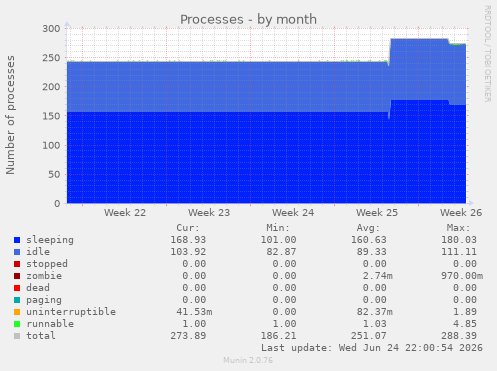Image resolution: width=497 pixels, height=371 pixels.
Task: Click the paging legend color swatch
Action: tap(17, 300)
